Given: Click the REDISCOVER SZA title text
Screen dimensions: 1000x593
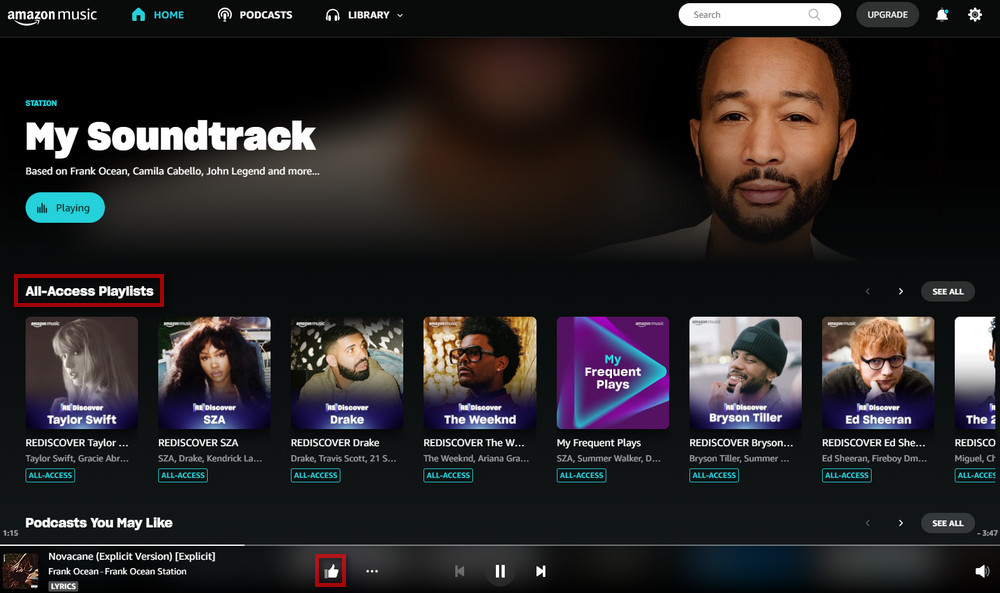Looking at the screenshot, I should pyautogui.click(x=198, y=443).
